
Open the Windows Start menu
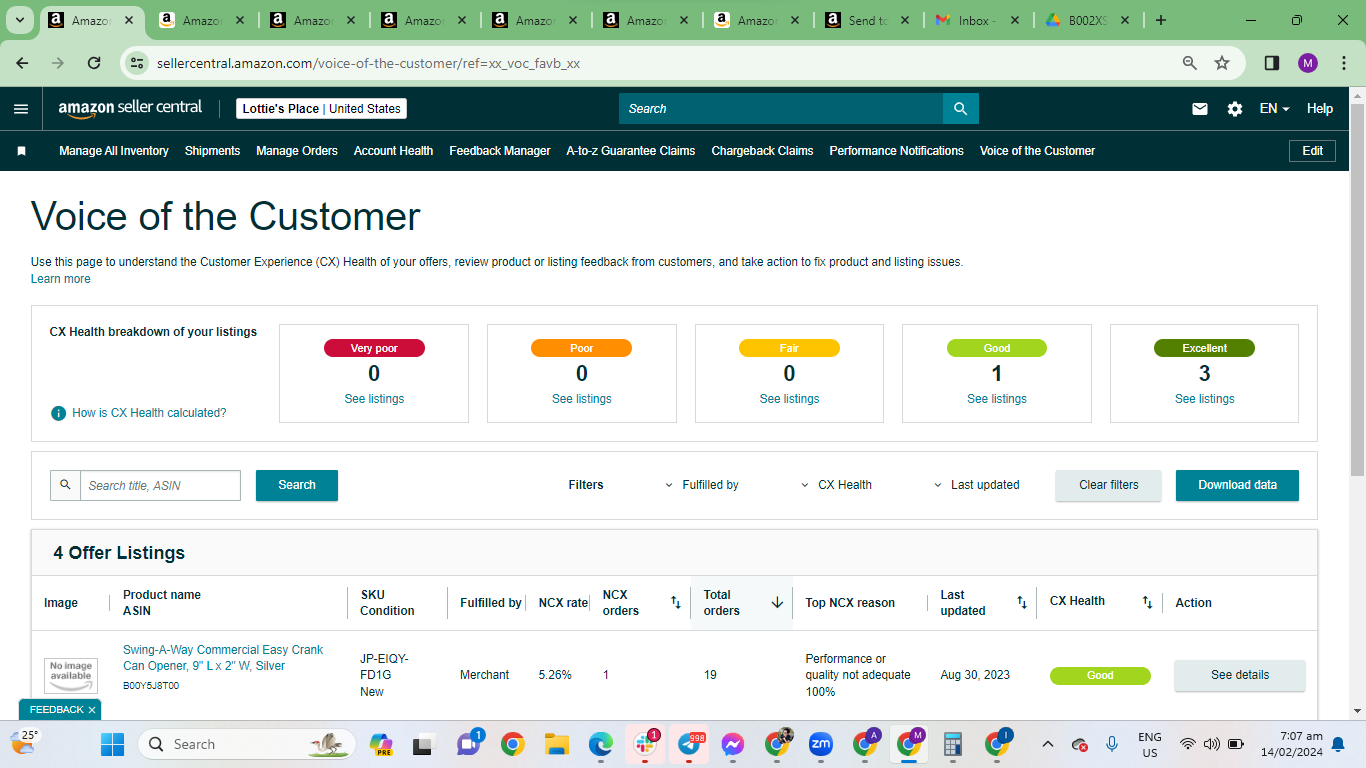coord(112,744)
